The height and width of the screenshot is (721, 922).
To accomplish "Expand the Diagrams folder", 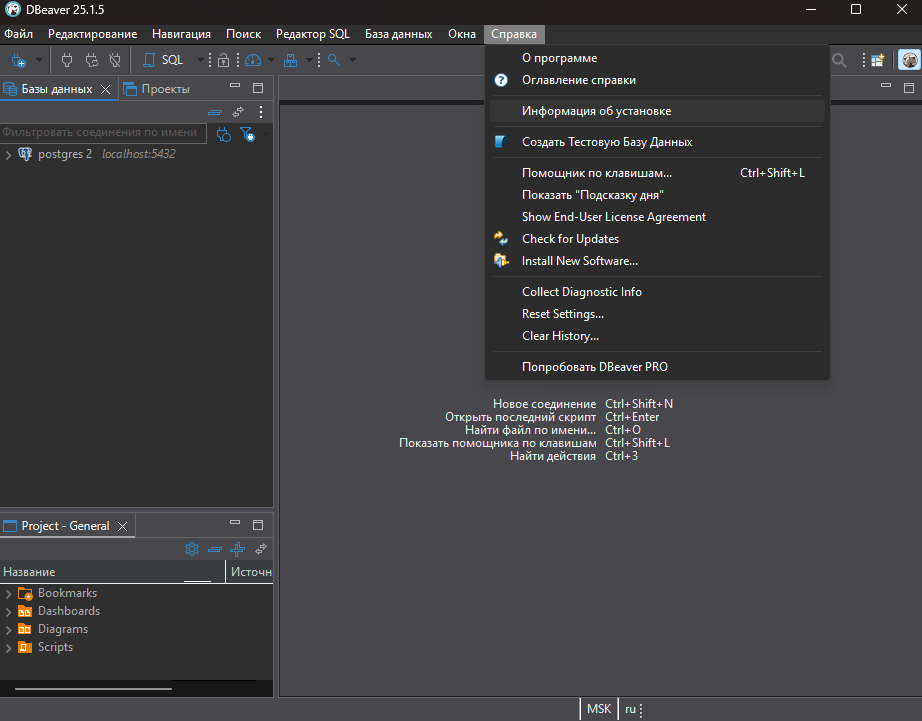I will click(x=8, y=630).
